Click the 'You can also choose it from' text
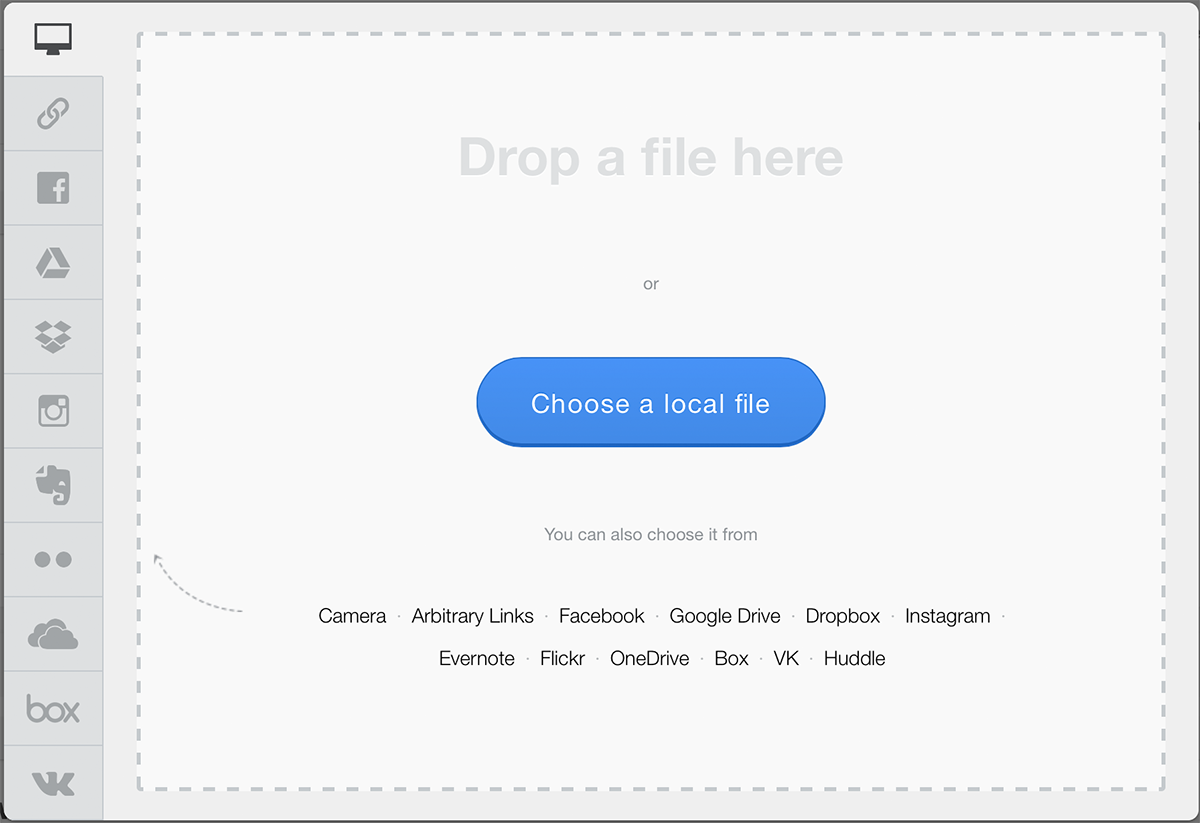1200x823 pixels. click(x=651, y=534)
